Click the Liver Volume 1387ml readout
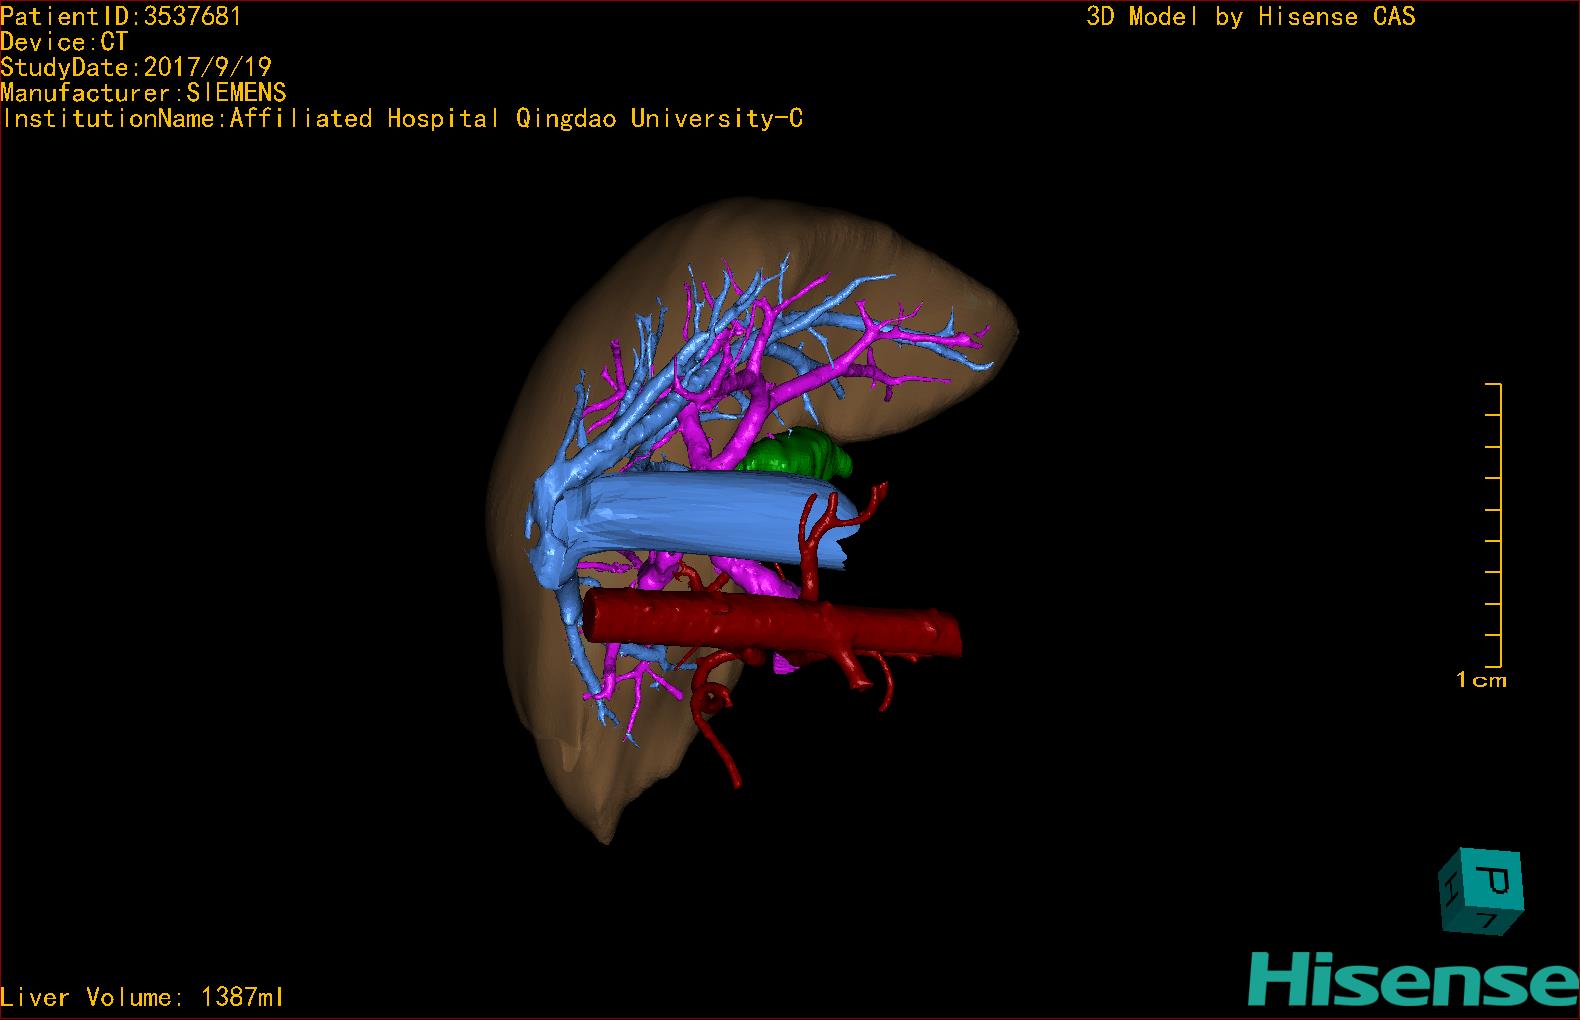The height and width of the screenshot is (1020, 1580). [x=142, y=997]
